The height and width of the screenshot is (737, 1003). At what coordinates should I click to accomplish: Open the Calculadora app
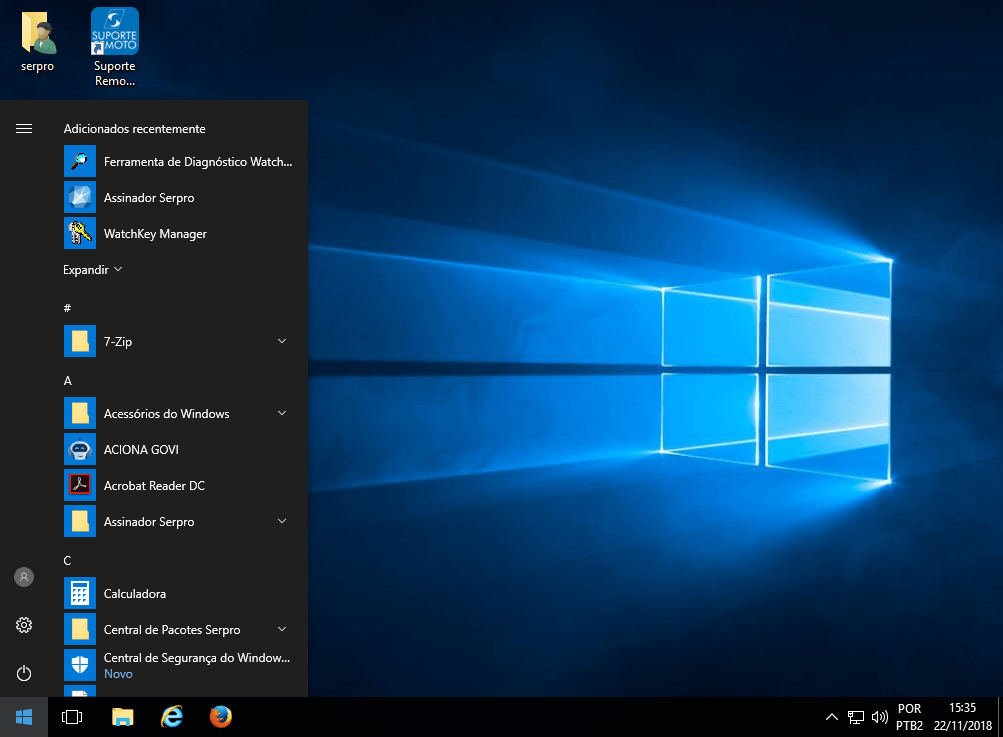[134, 594]
